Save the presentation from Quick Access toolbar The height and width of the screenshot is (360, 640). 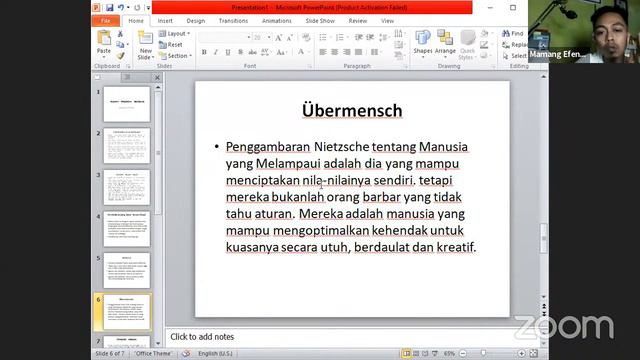point(109,8)
